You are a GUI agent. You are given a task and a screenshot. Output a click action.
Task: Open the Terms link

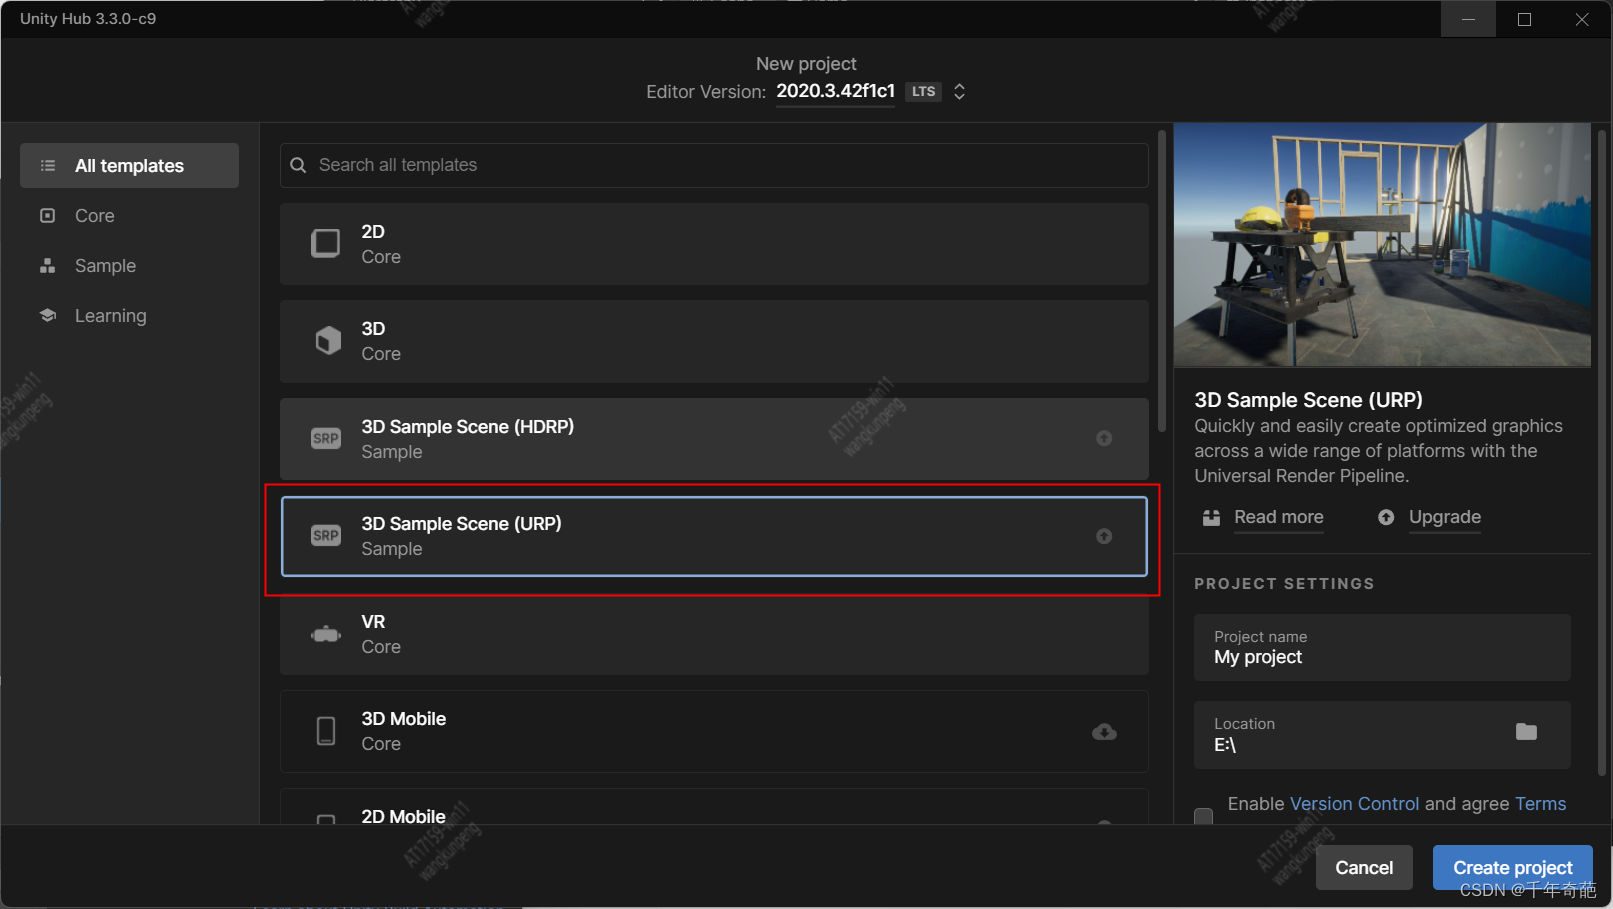point(1540,804)
